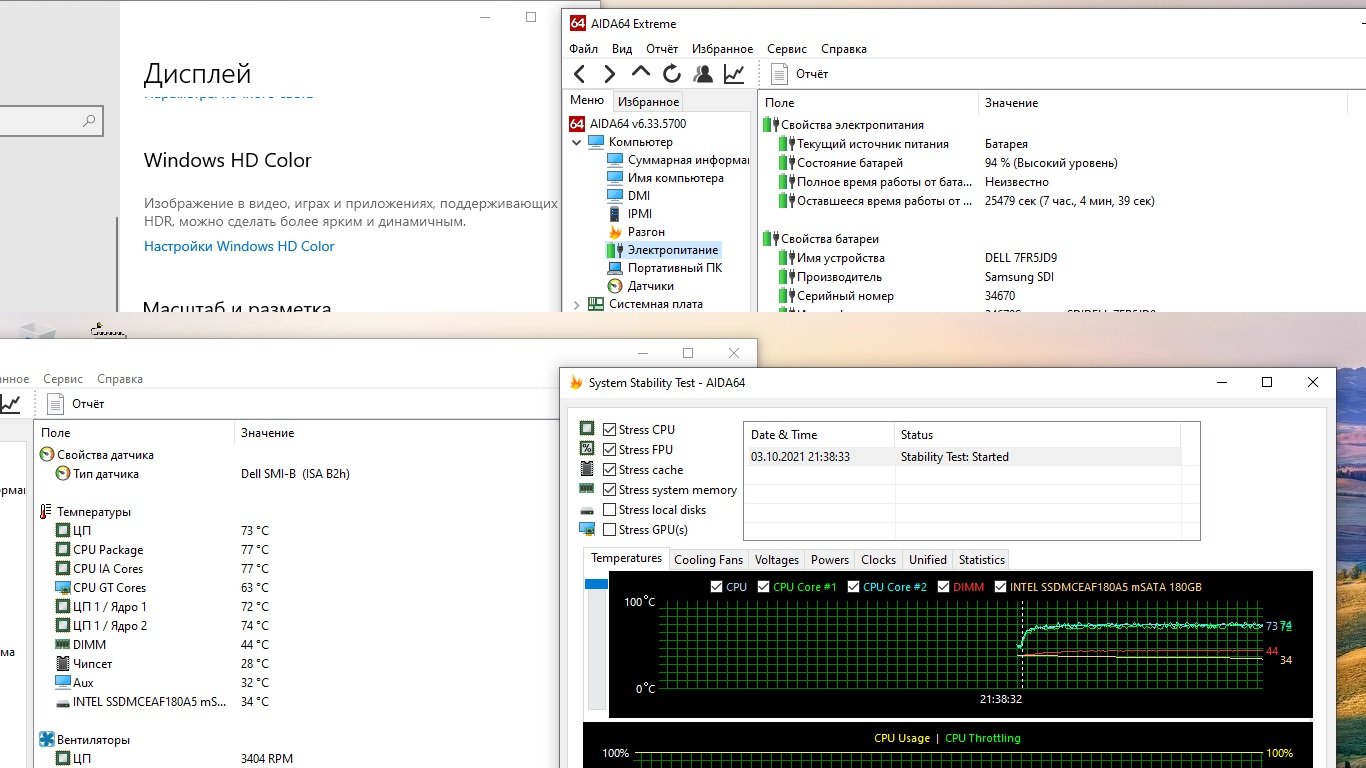Viewport: 1366px width, 768px height.
Task: Select Электропитание tree item
Action: point(662,250)
